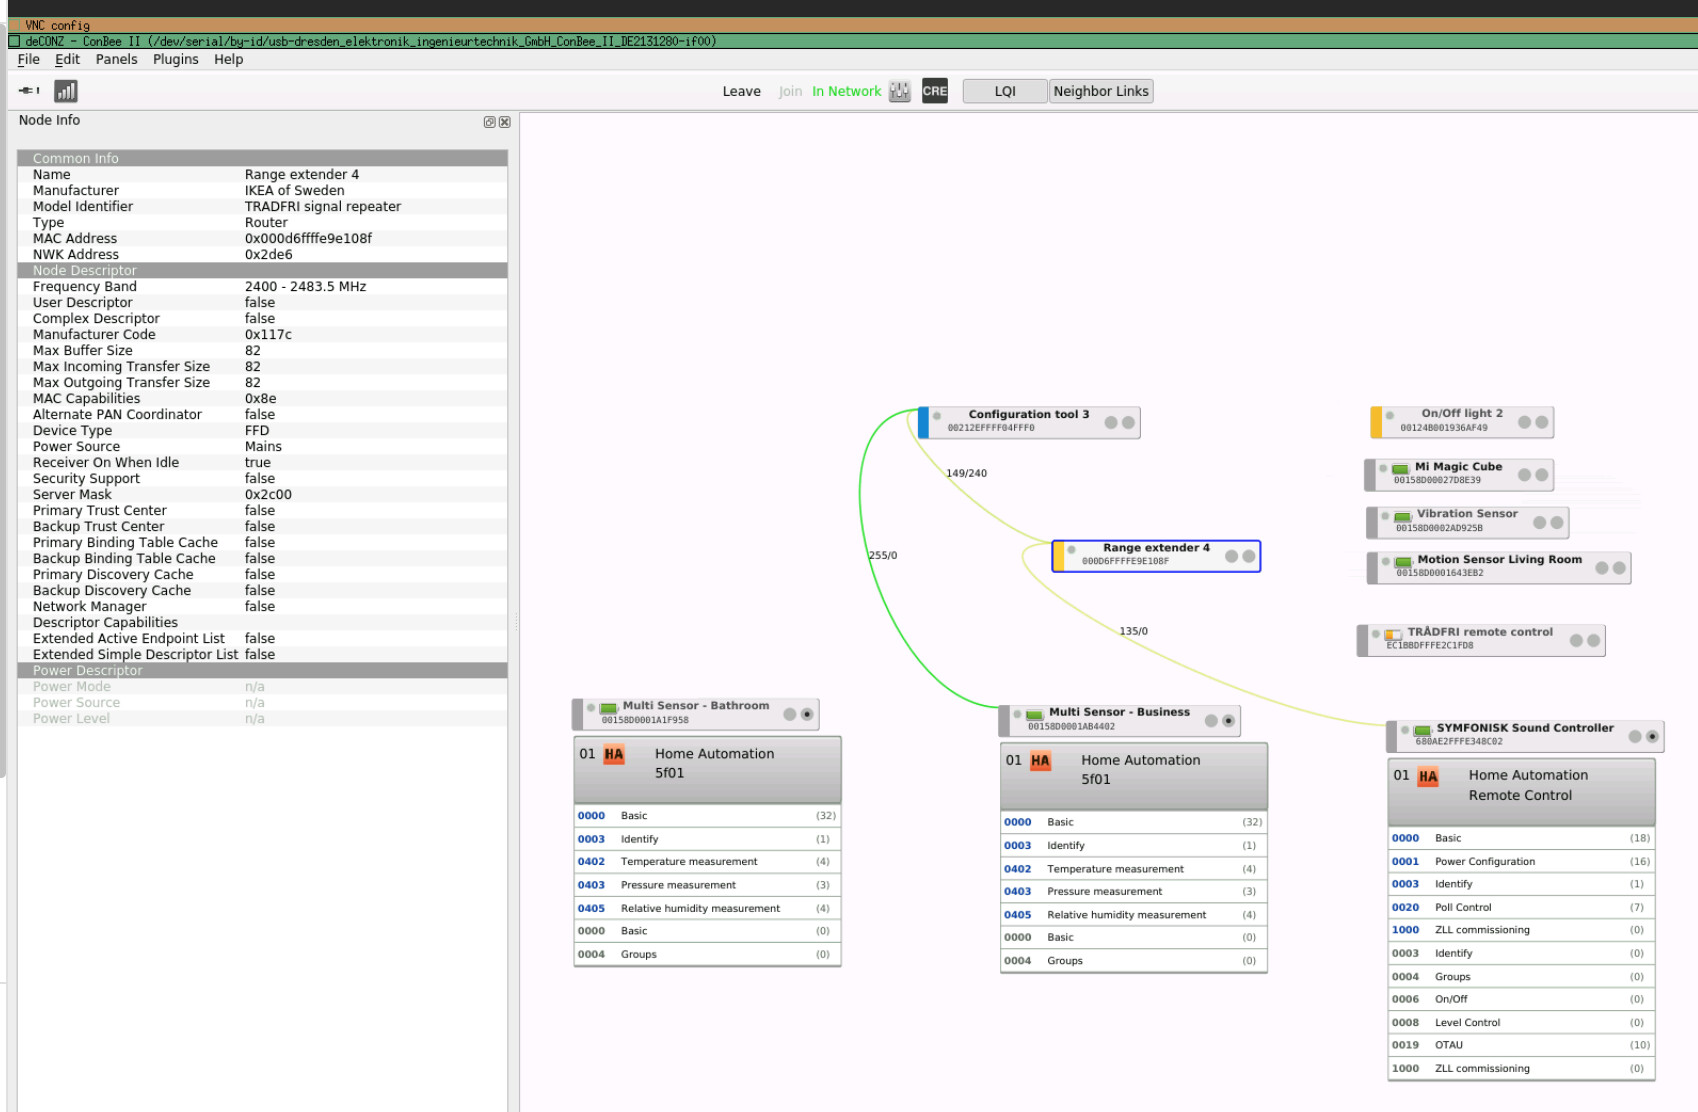Image resolution: width=1698 pixels, height=1112 pixels.
Task: Toggle left circle on TRÅDFRI remote control
Action: tap(1577, 640)
